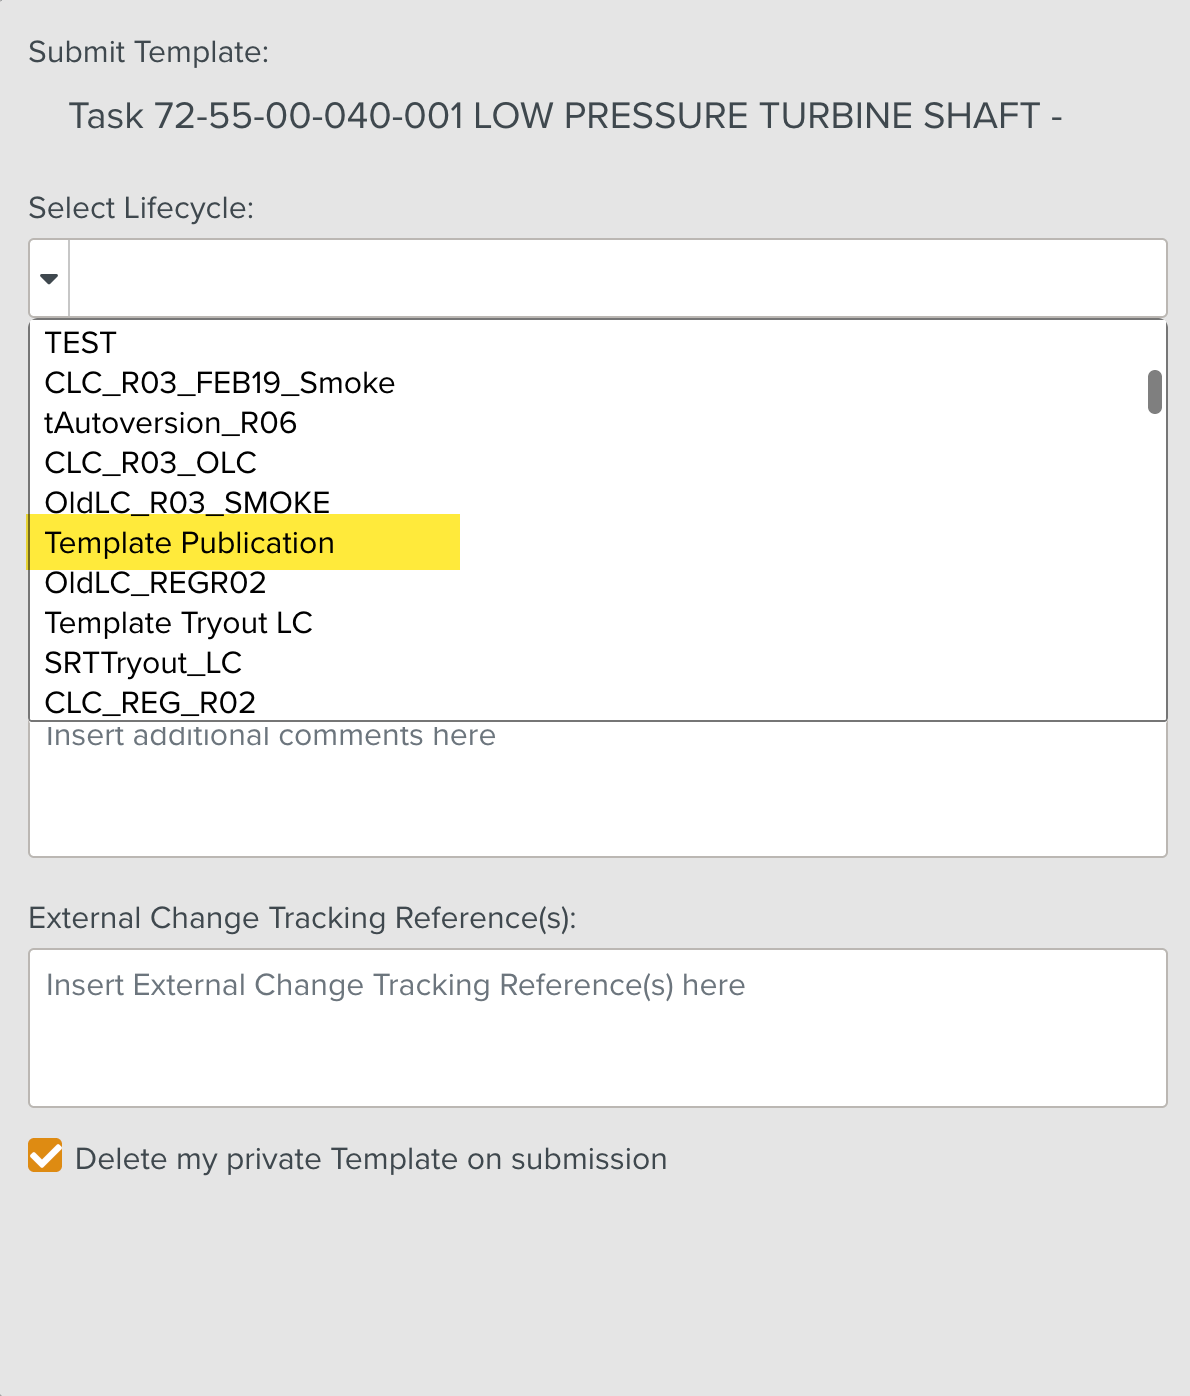The width and height of the screenshot is (1190, 1396).
Task: Select the CLC_R03_OLC lifecycle
Action: [150, 462]
